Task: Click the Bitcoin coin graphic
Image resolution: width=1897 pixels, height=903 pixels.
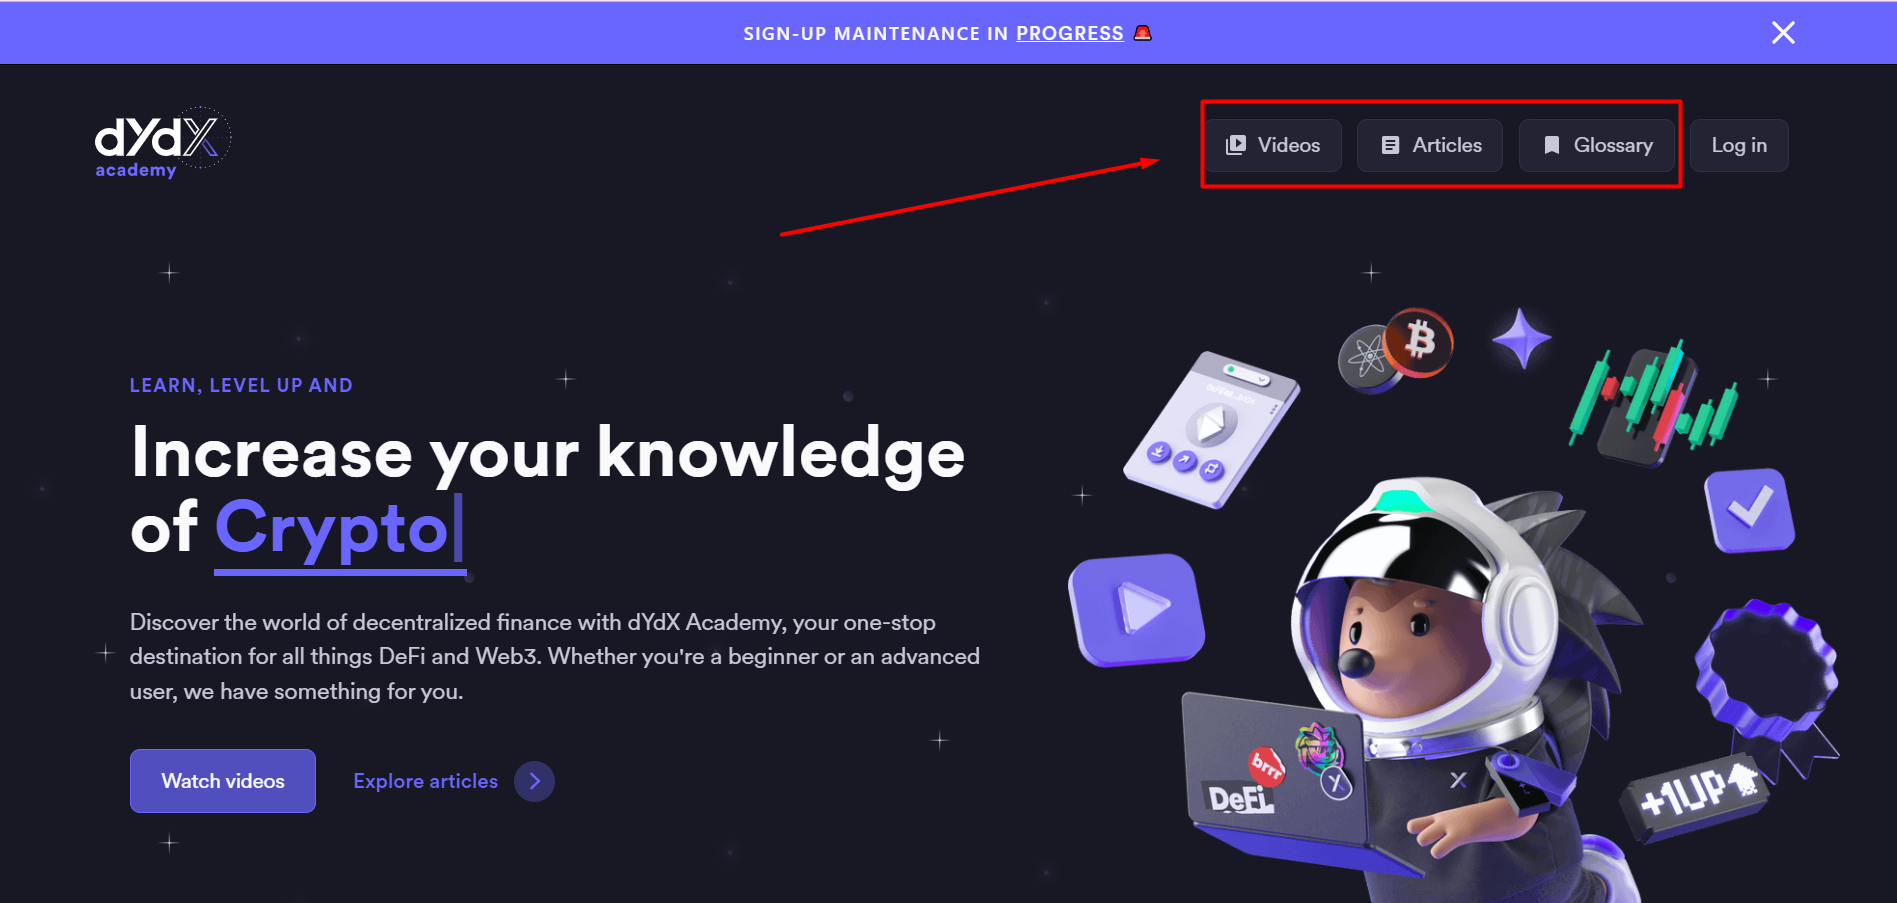Action: click(1419, 342)
